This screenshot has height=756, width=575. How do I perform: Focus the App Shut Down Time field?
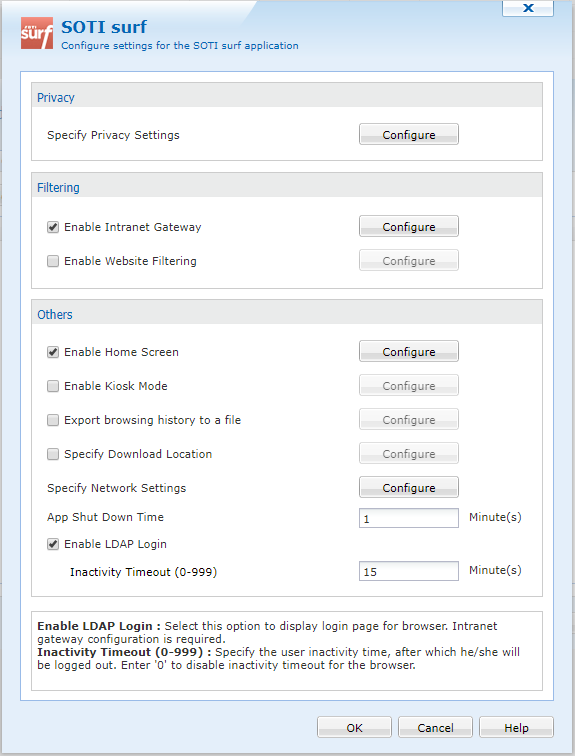pos(409,518)
